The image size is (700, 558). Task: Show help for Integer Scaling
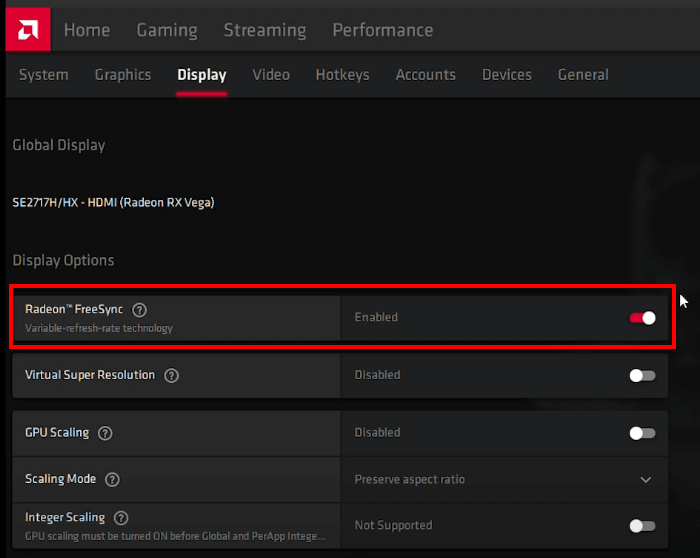coord(121,518)
